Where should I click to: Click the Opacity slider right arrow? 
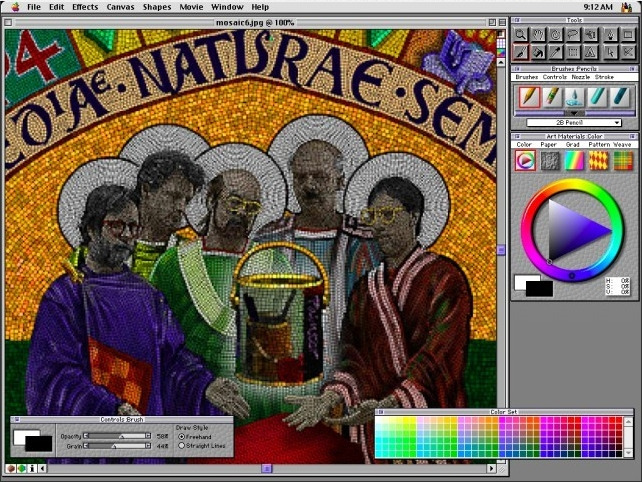click(x=148, y=436)
